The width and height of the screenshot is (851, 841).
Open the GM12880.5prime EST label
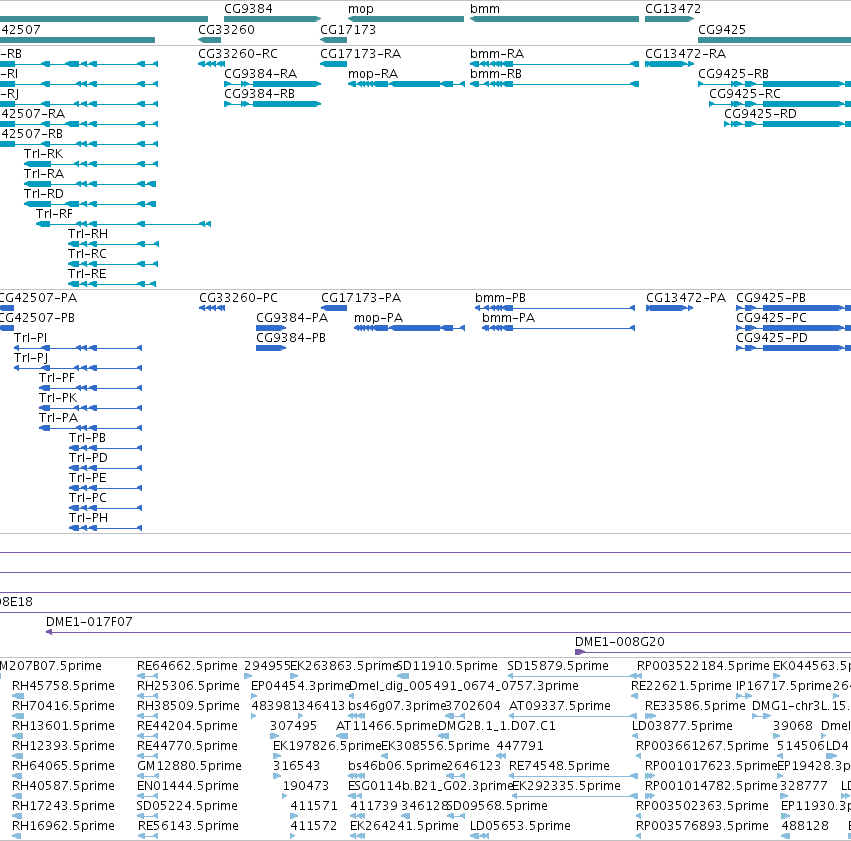click(189, 766)
